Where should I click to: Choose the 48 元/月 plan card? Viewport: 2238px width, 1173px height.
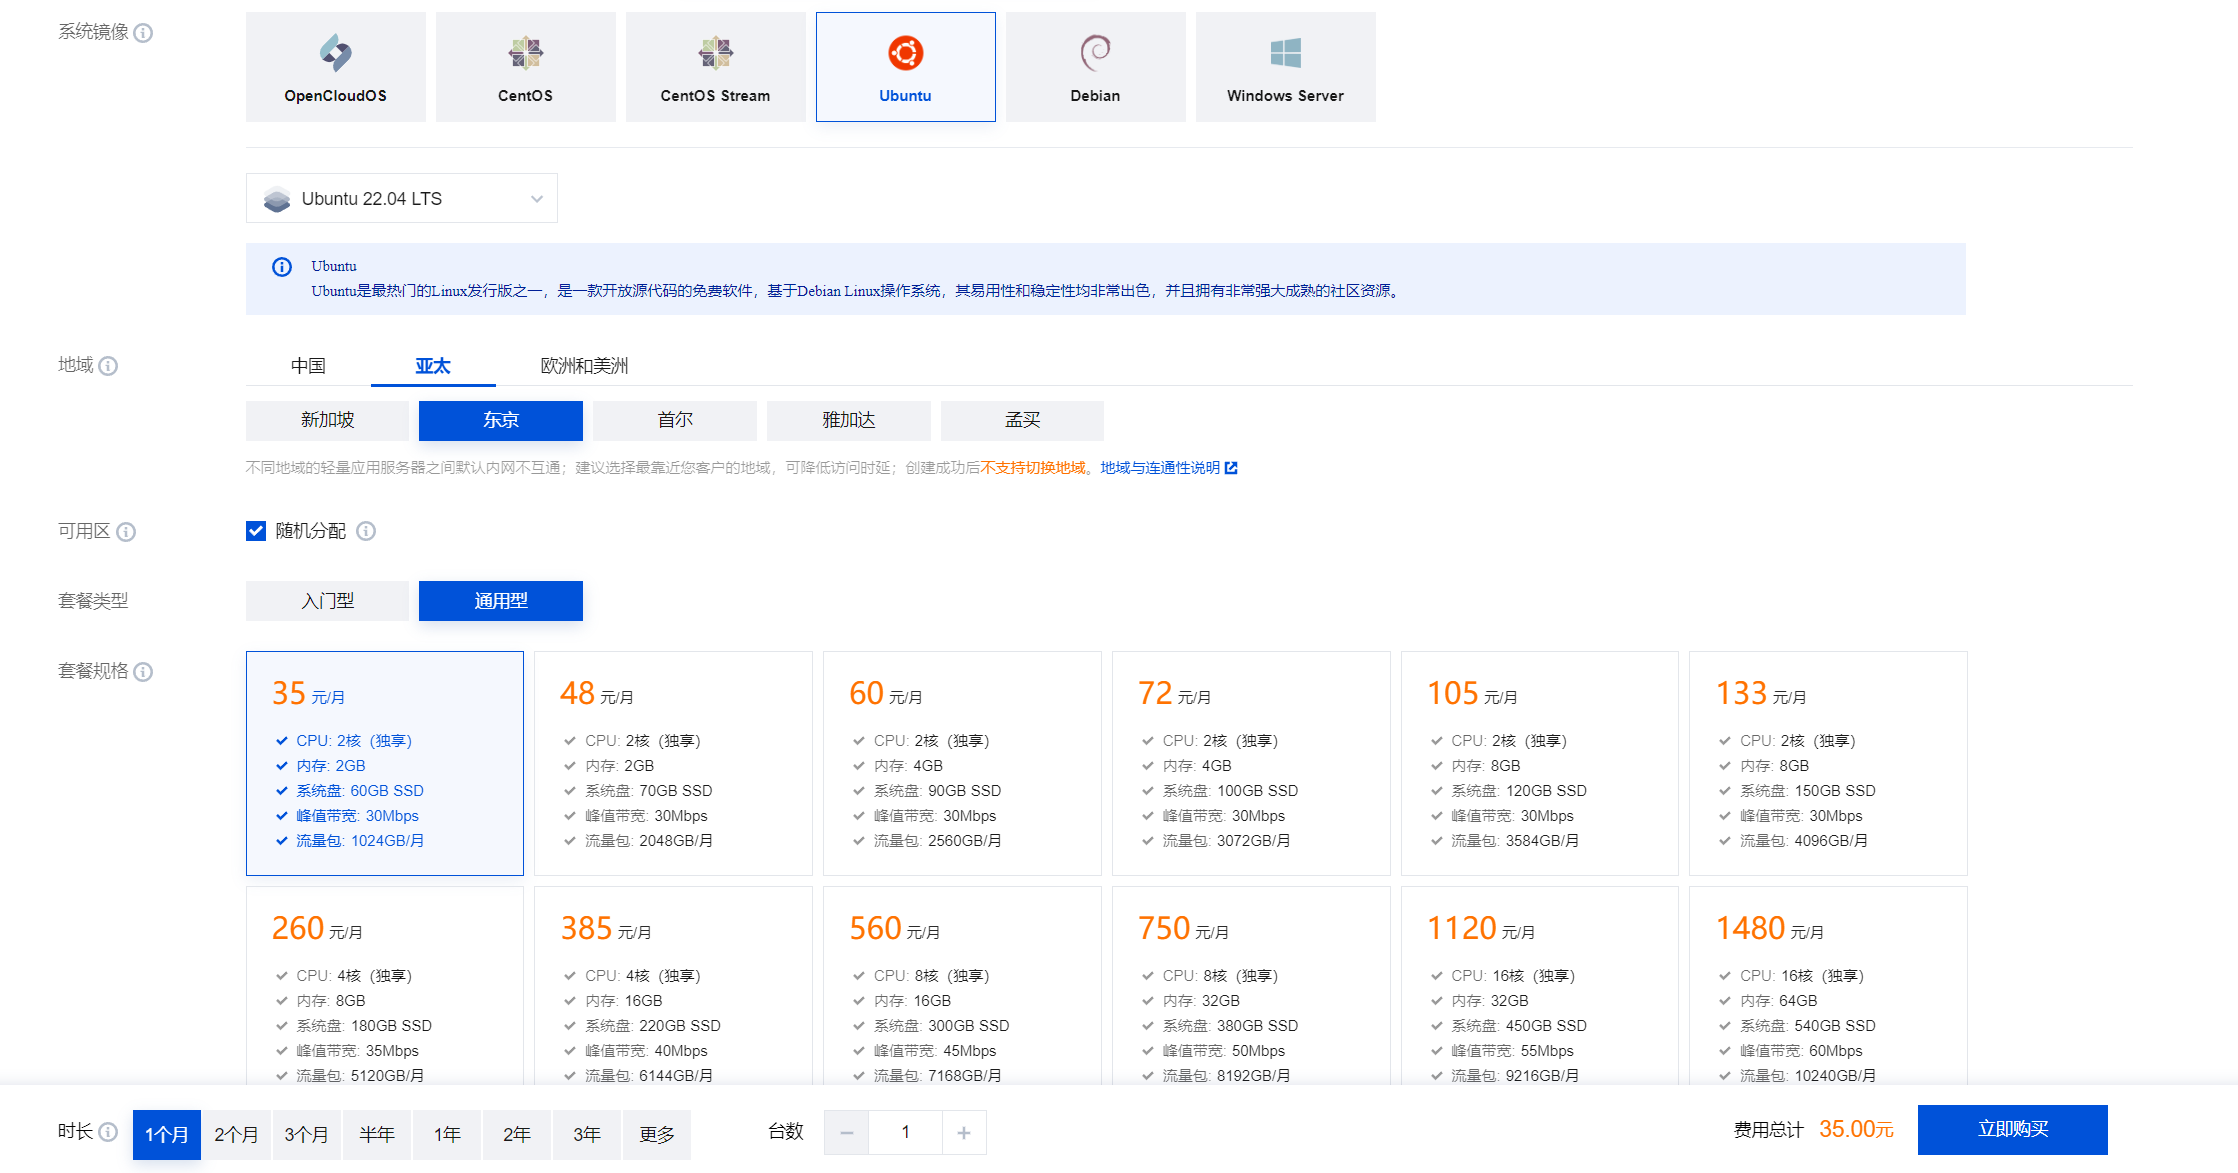673,763
